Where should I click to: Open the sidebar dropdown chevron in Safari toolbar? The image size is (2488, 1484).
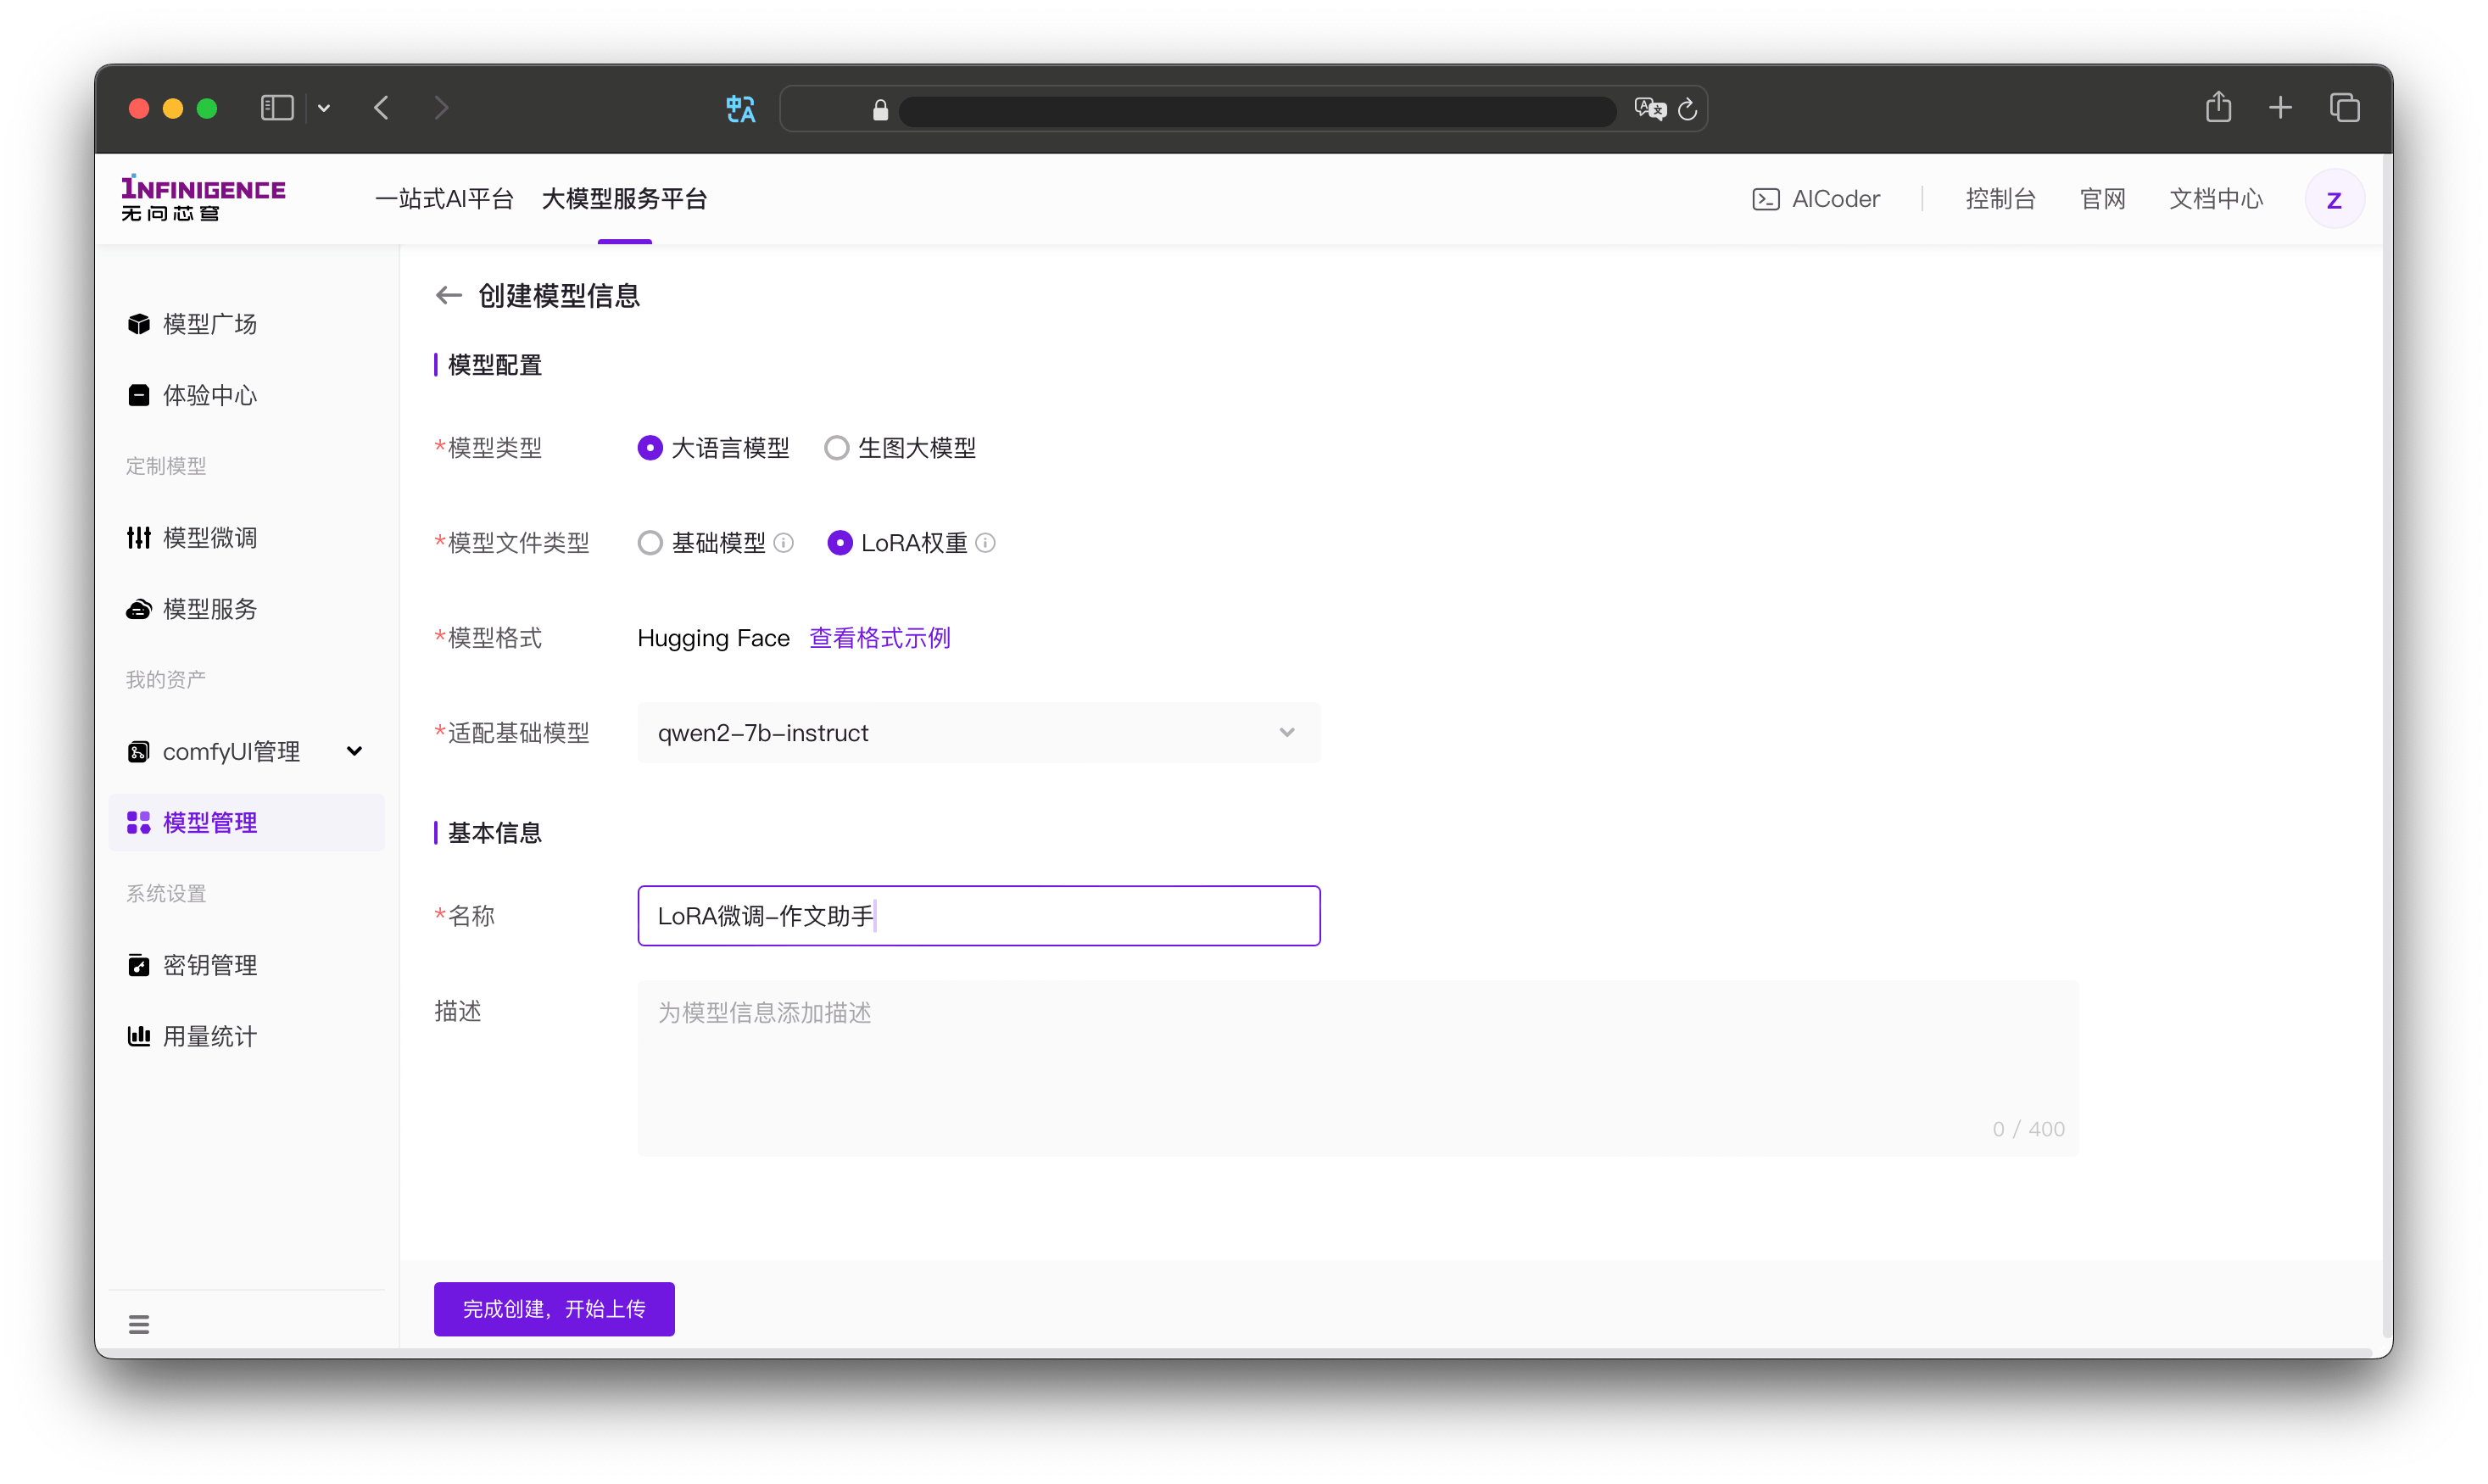coord(324,108)
